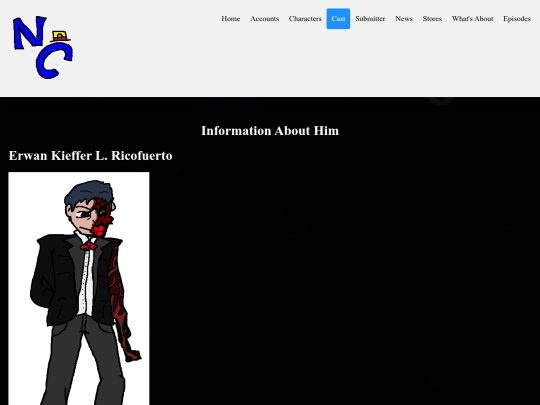
Task: Click the character portrait image
Action: (79, 289)
